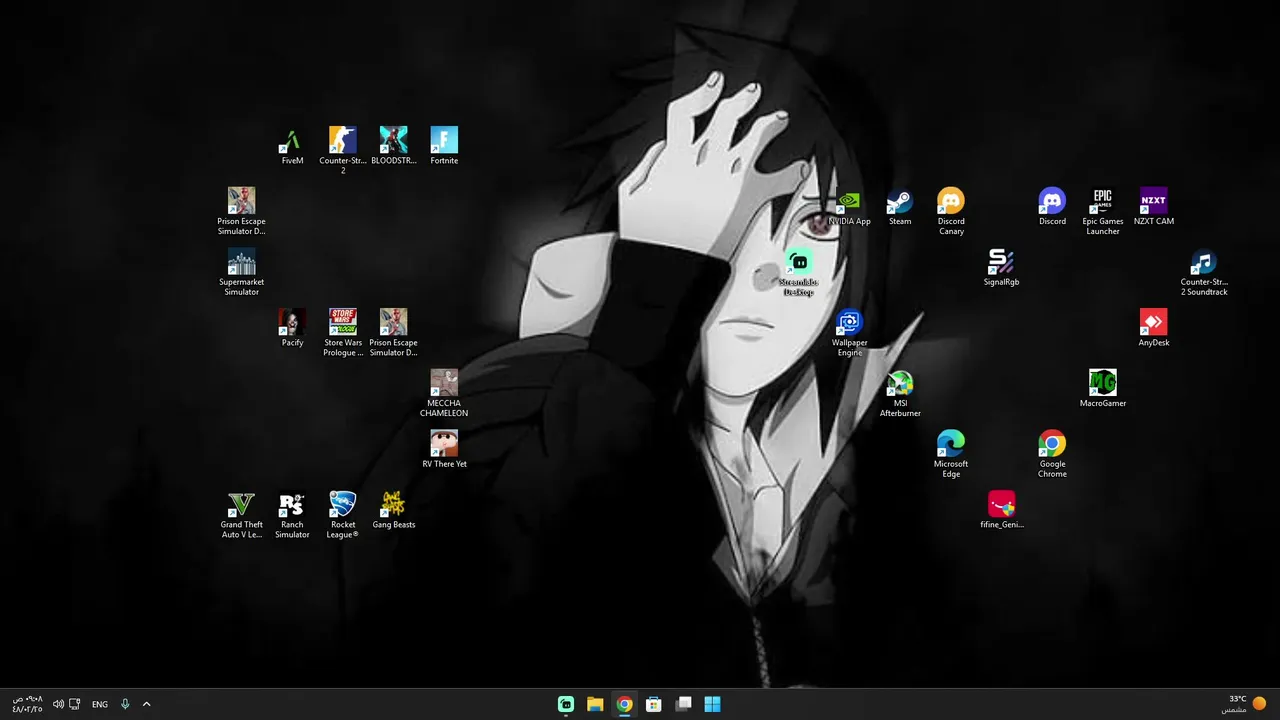
Task: Select the Streamlabs Desktop shortcut on desktop
Action: click(798, 272)
